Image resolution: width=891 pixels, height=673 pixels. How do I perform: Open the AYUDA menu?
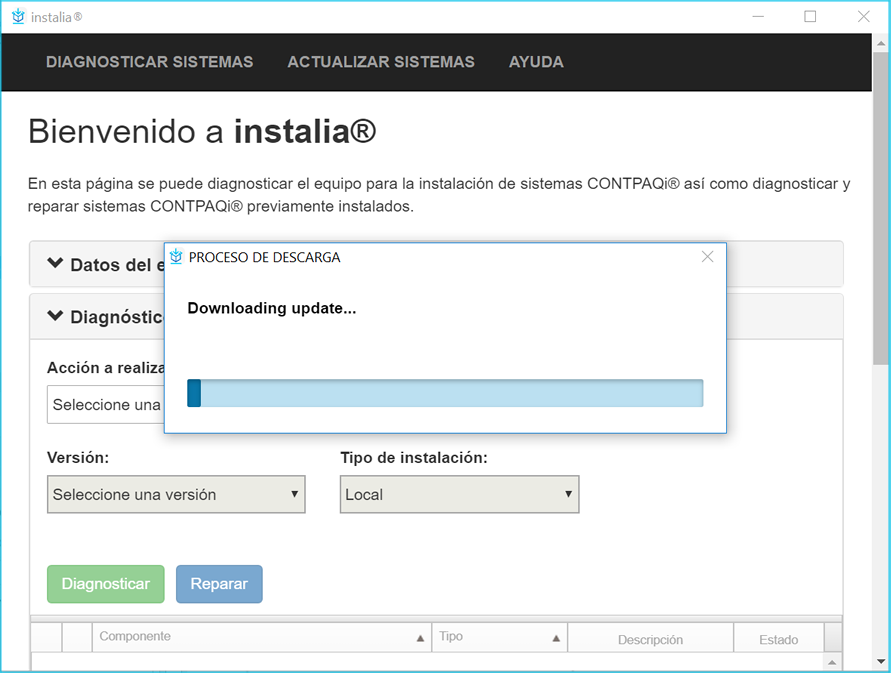[536, 62]
